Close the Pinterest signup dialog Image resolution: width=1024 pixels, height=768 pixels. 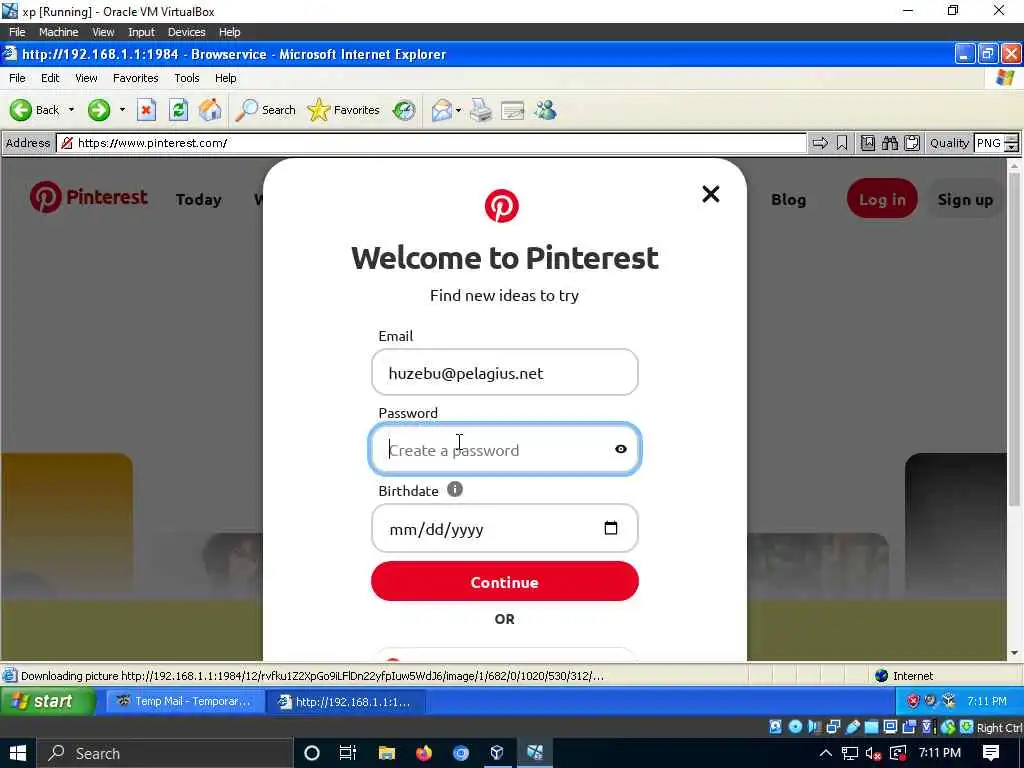point(711,194)
